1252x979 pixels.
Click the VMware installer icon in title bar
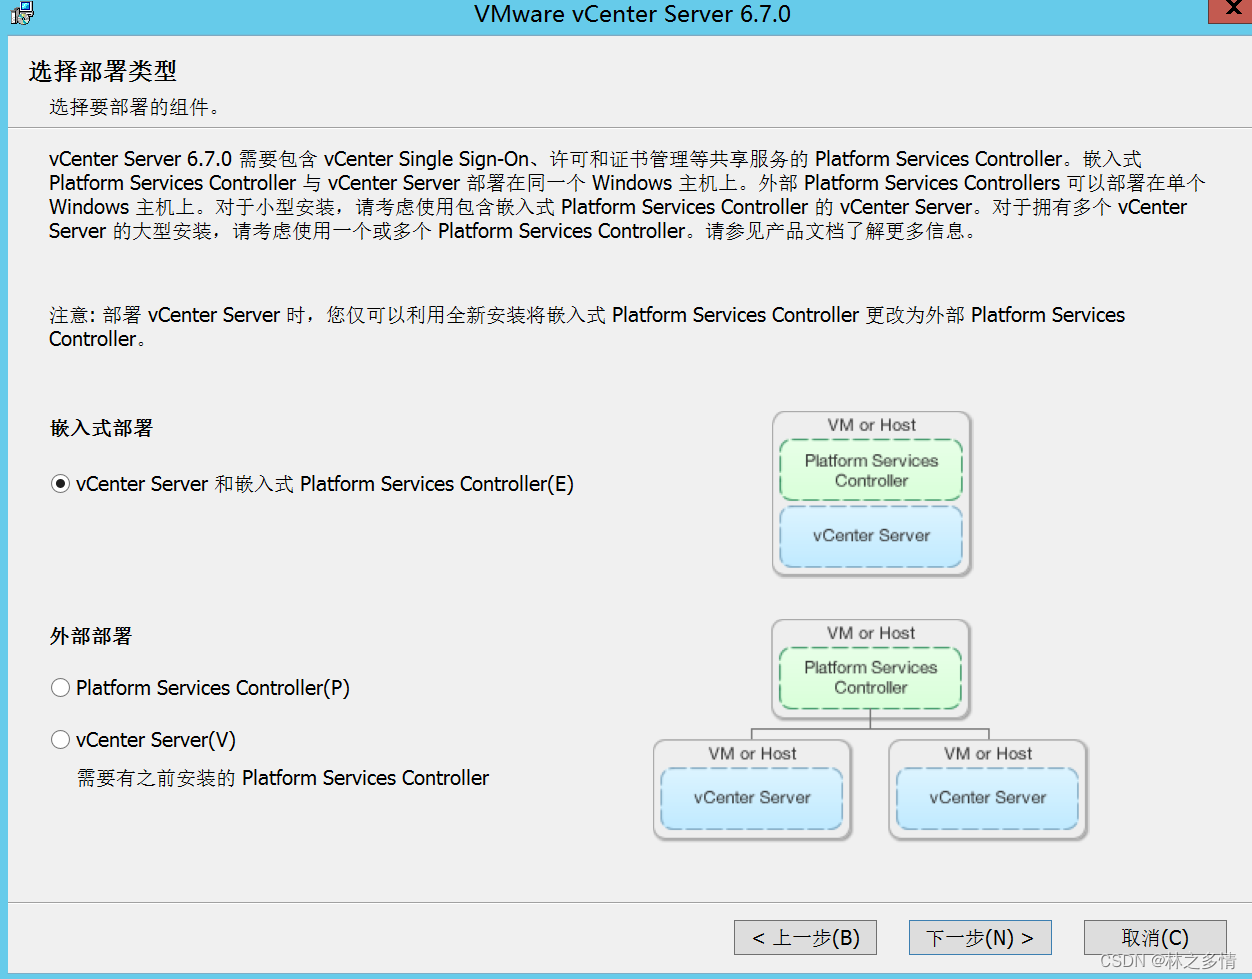point(22,14)
